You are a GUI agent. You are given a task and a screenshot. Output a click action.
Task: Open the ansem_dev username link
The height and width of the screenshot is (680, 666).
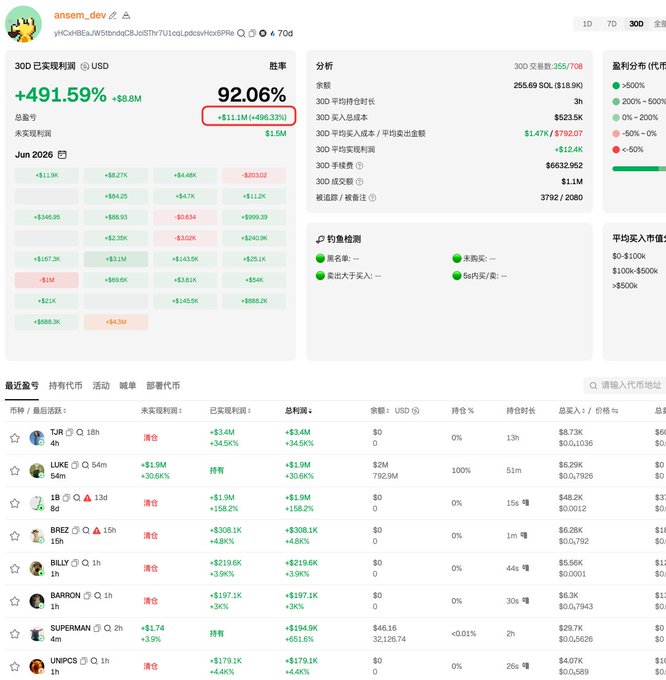click(x=80, y=15)
